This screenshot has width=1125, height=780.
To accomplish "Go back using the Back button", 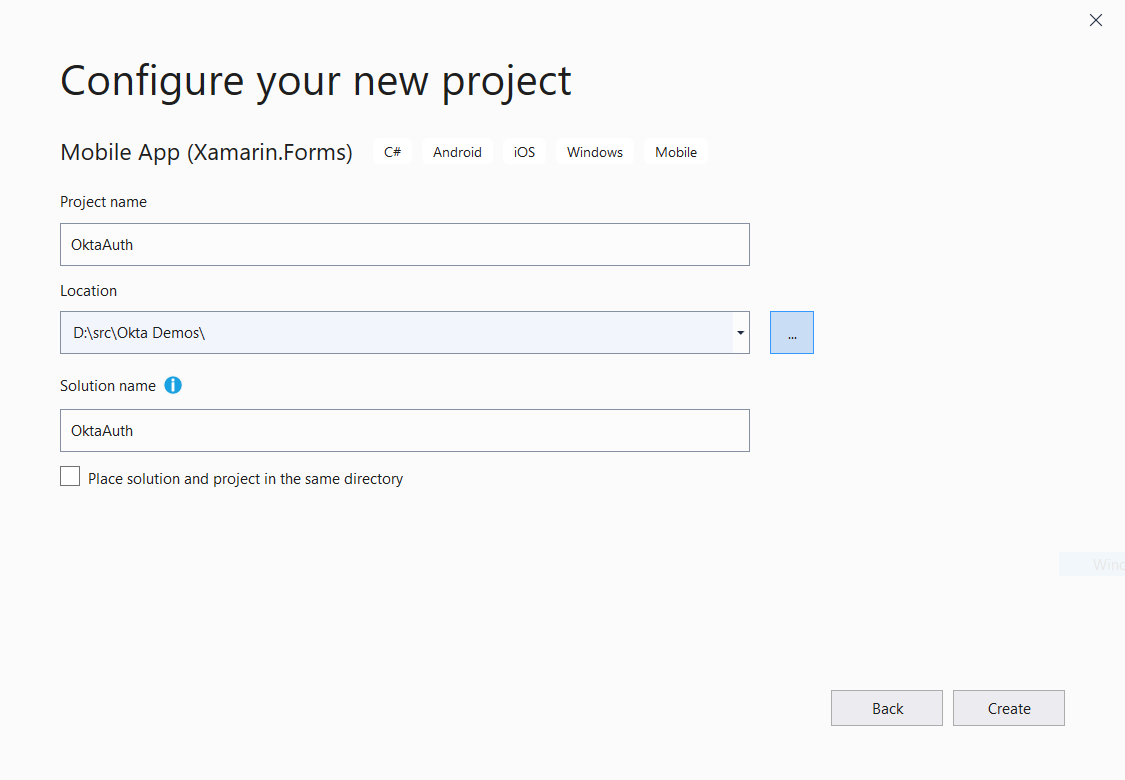I will click(x=887, y=708).
